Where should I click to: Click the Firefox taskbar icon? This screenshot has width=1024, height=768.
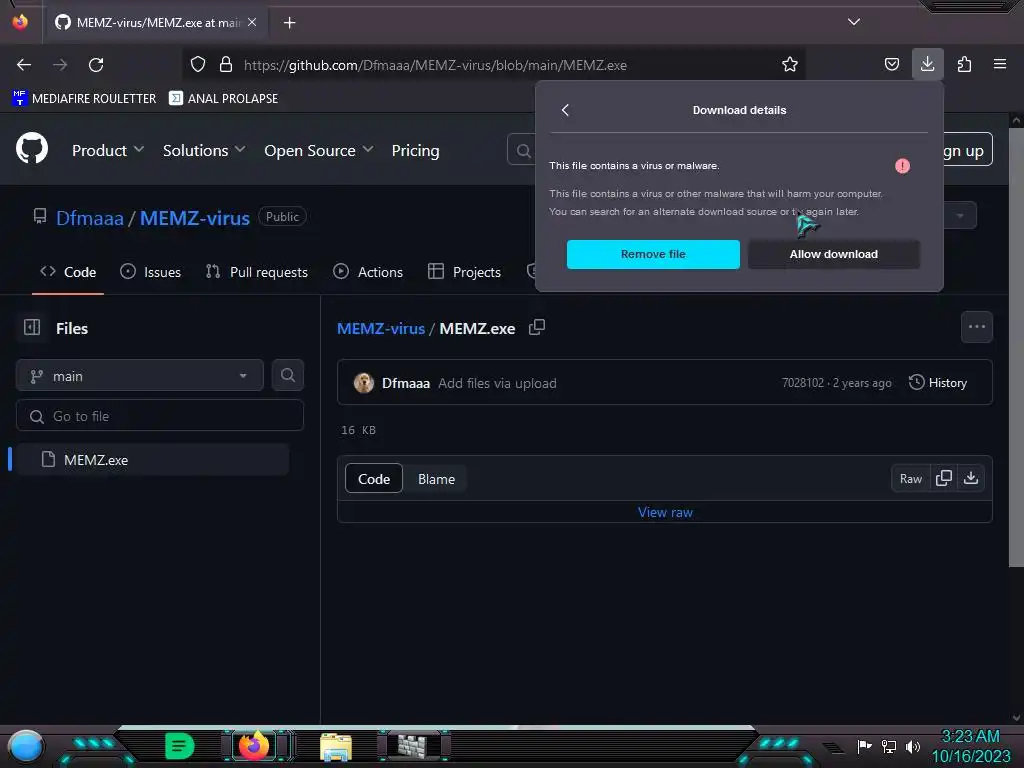click(x=253, y=745)
